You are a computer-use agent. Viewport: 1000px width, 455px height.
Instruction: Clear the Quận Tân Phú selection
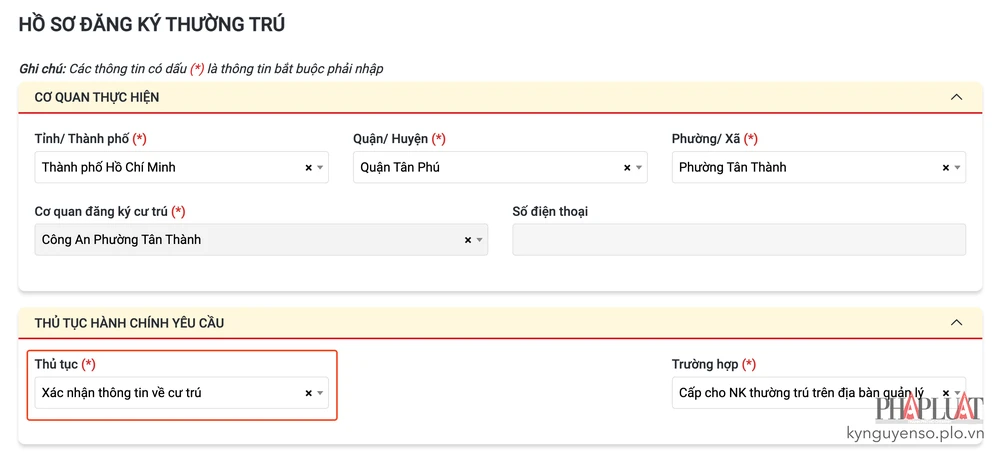pos(627,168)
